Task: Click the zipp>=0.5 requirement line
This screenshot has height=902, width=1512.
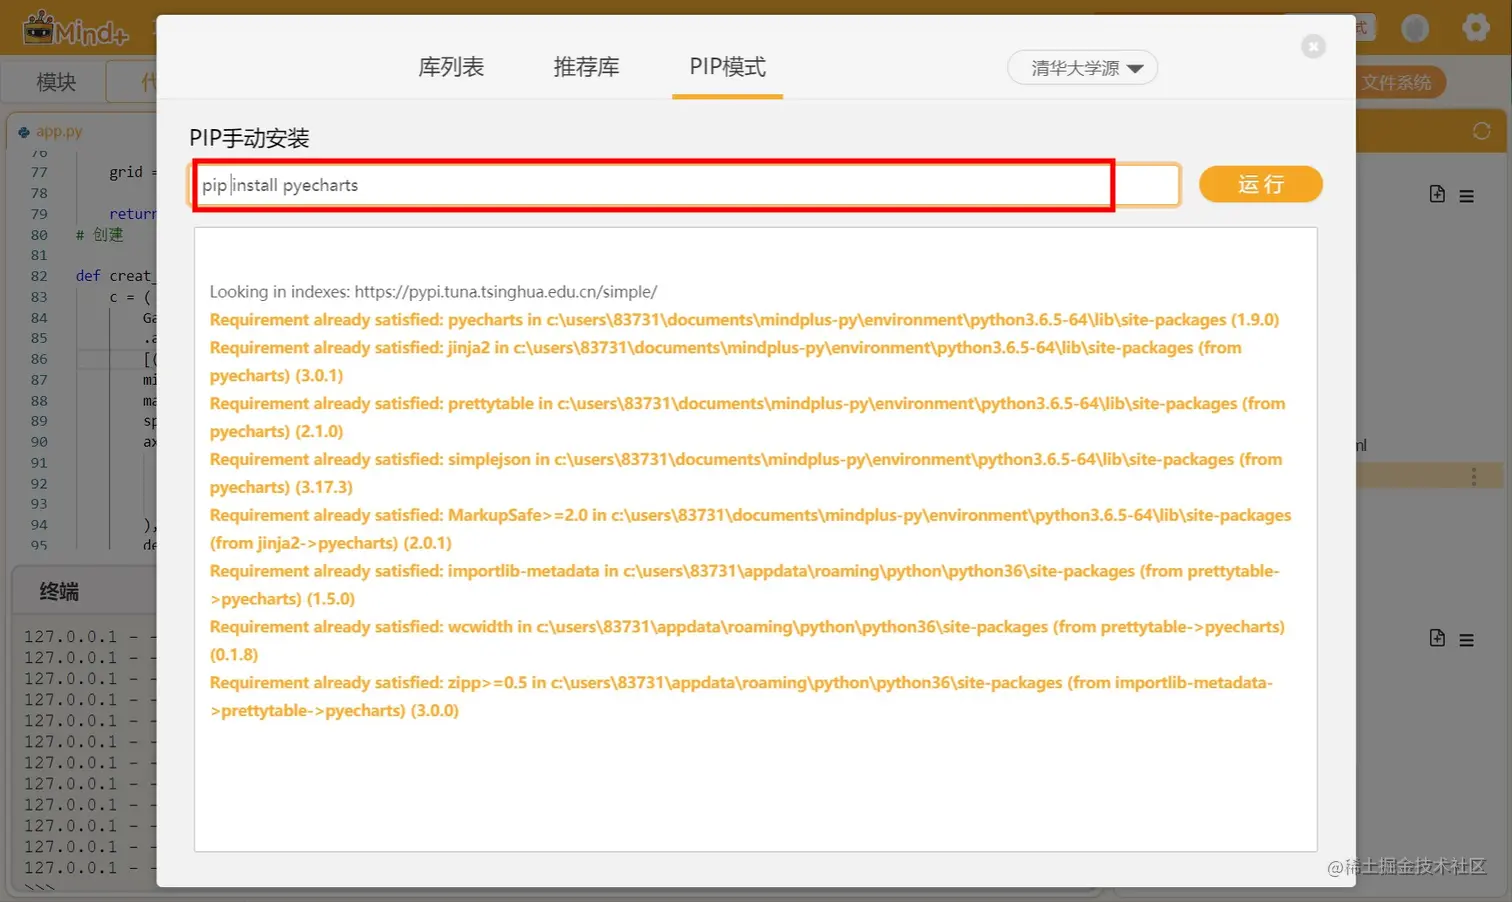Action: pos(741,696)
